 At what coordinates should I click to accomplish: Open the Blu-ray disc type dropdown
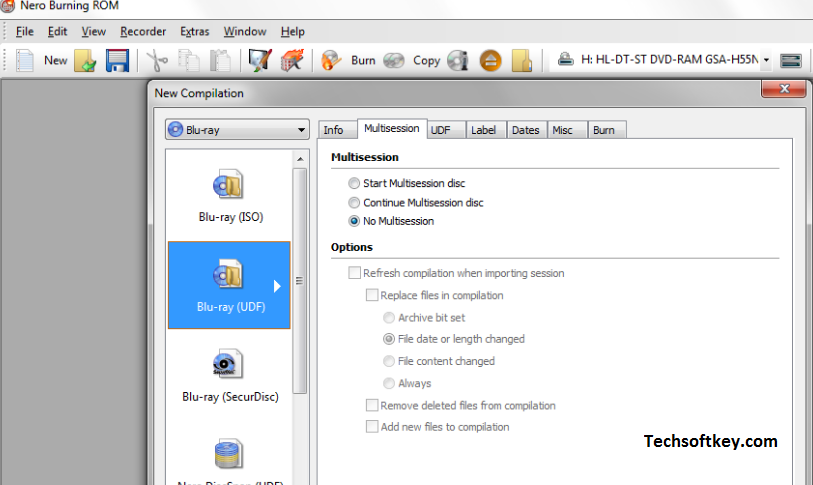tap(237, 130)
